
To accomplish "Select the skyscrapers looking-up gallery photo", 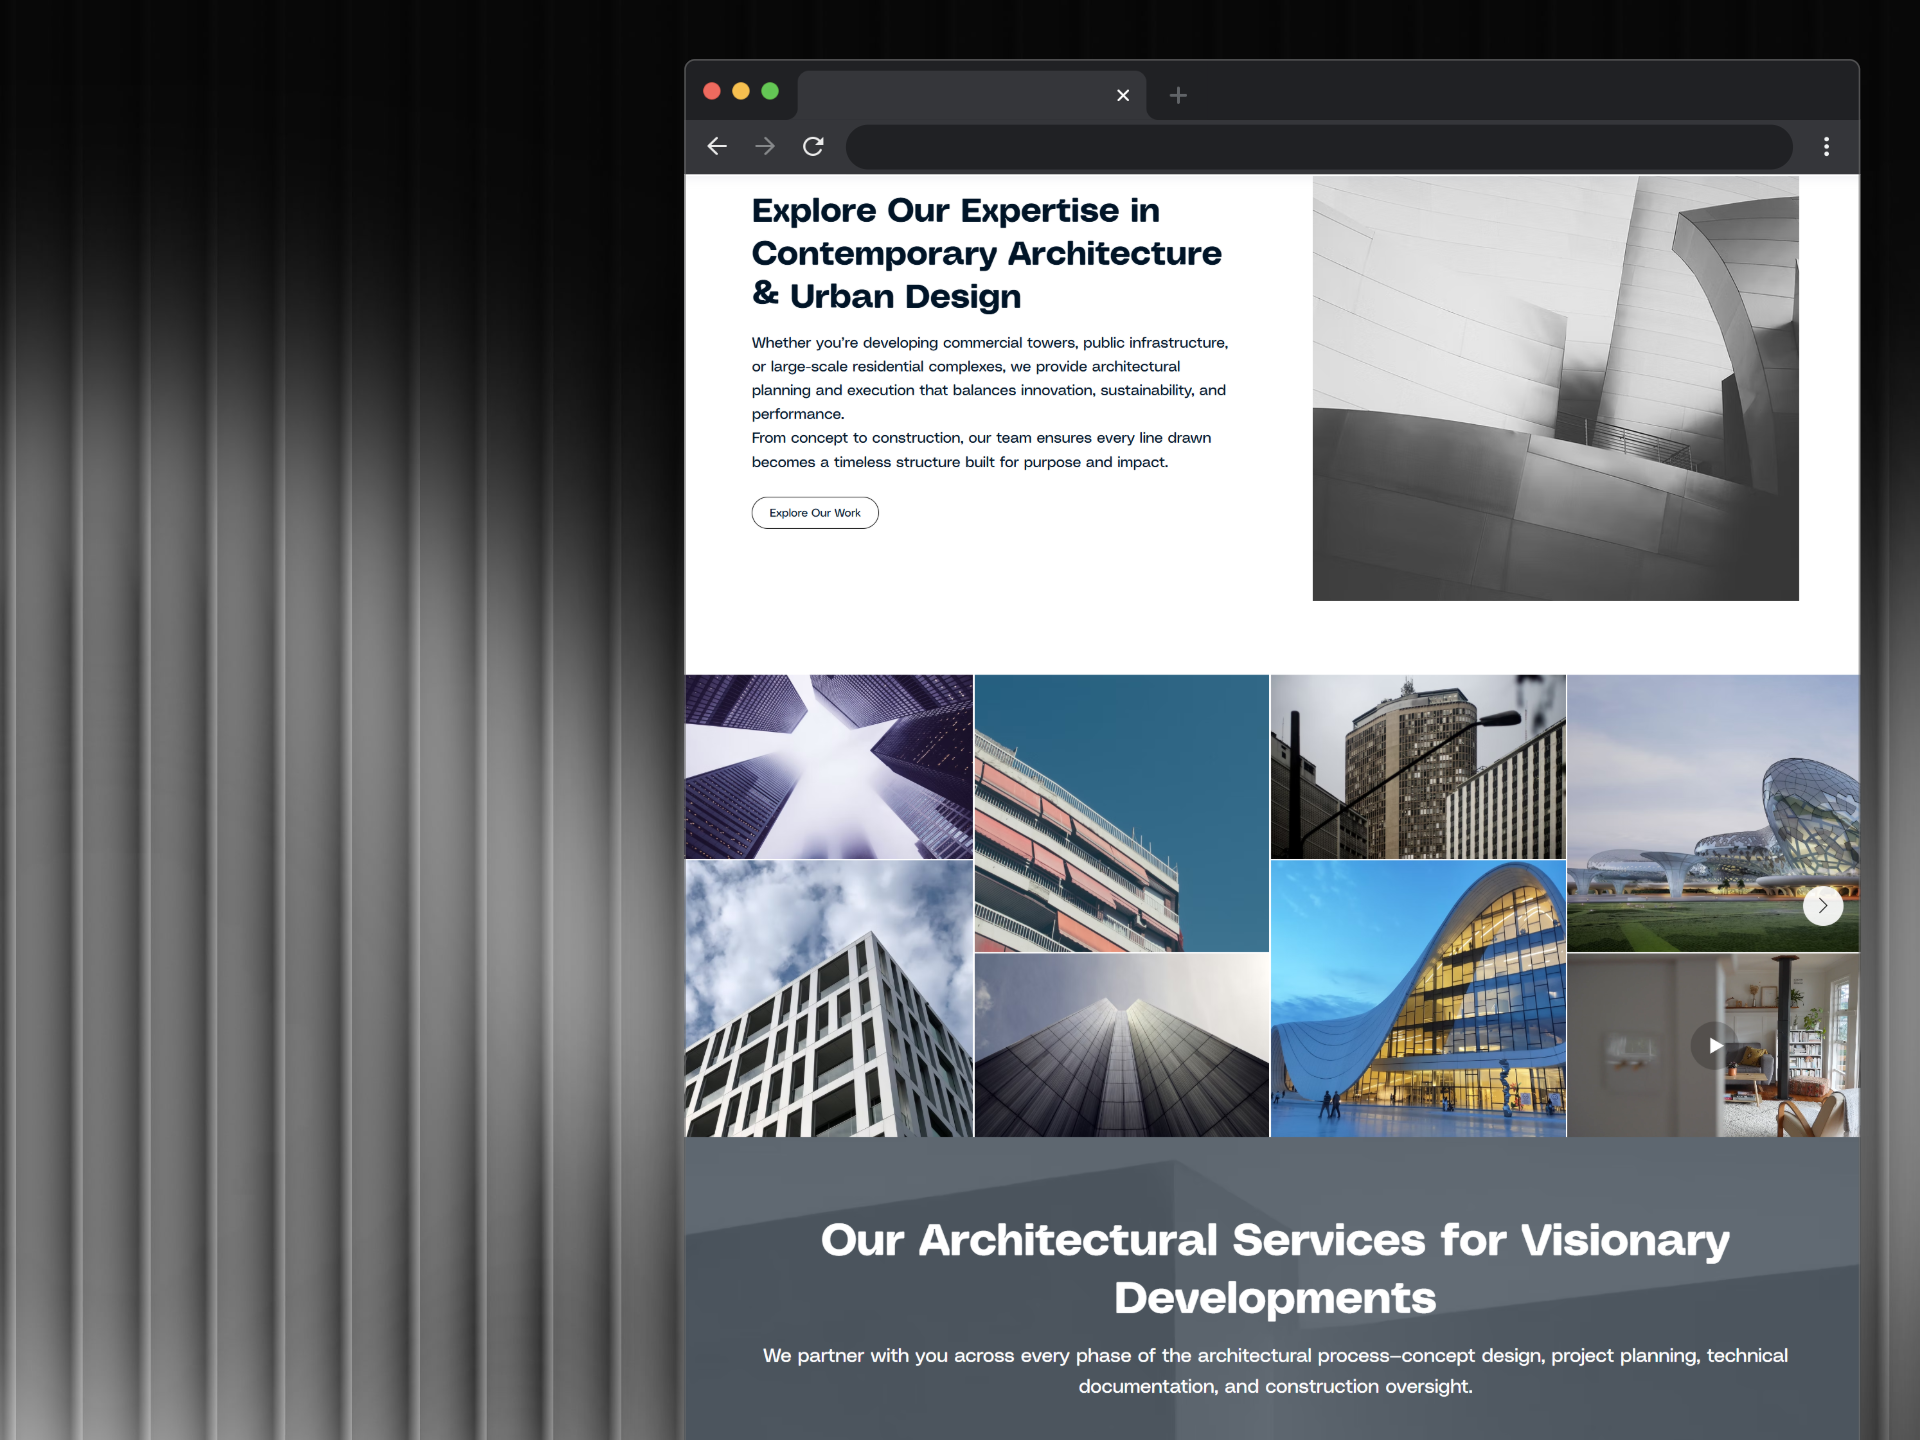I will pos(828,766).
